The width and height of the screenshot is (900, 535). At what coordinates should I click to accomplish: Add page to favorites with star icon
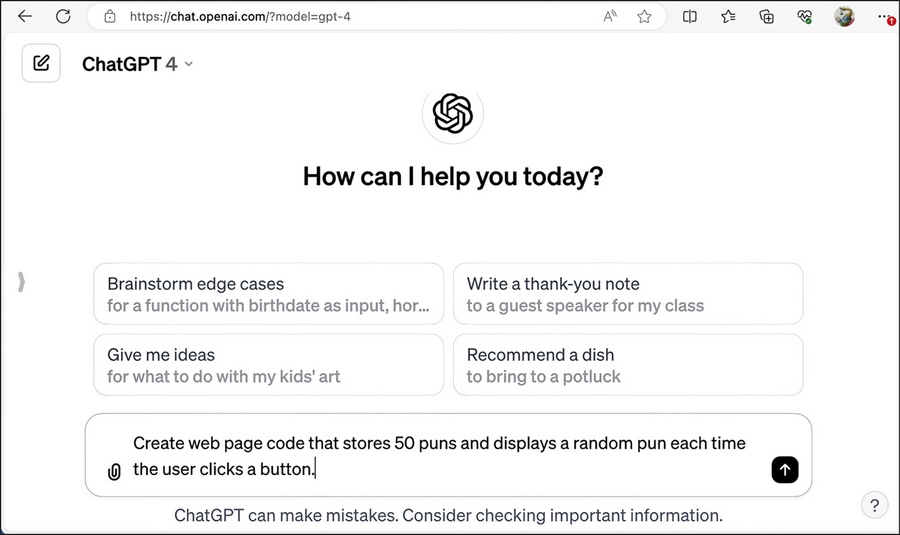tap(644, 17)
